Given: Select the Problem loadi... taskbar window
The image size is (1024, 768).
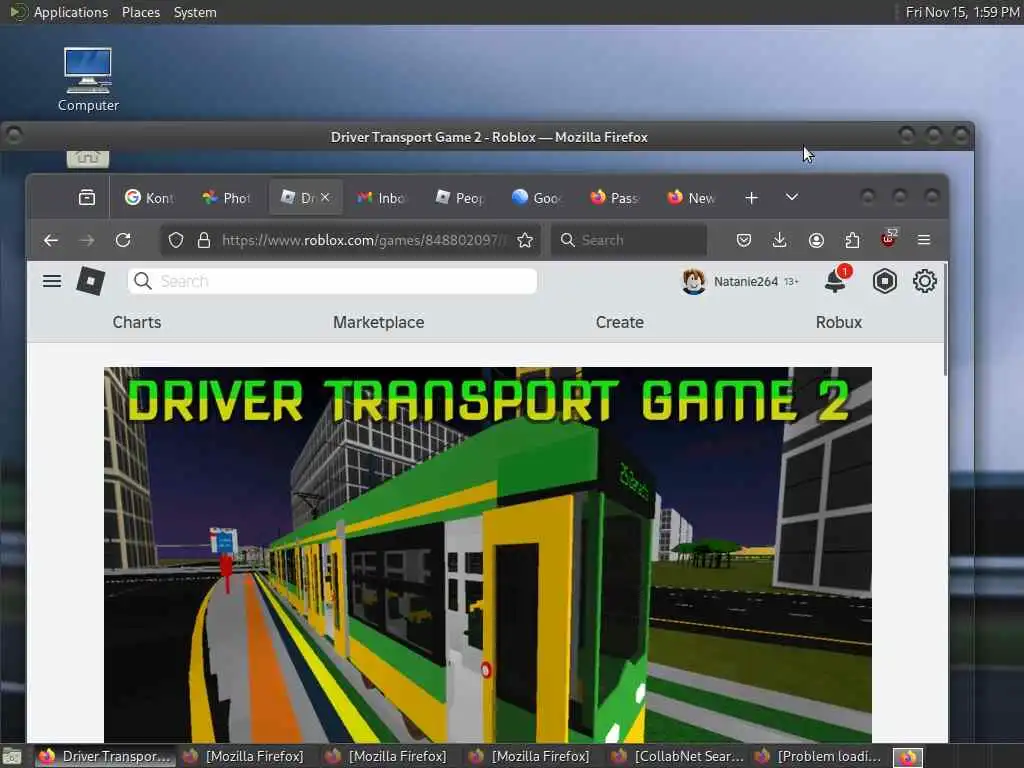Looking at the screenshot, I should click(x=820, y=756).
